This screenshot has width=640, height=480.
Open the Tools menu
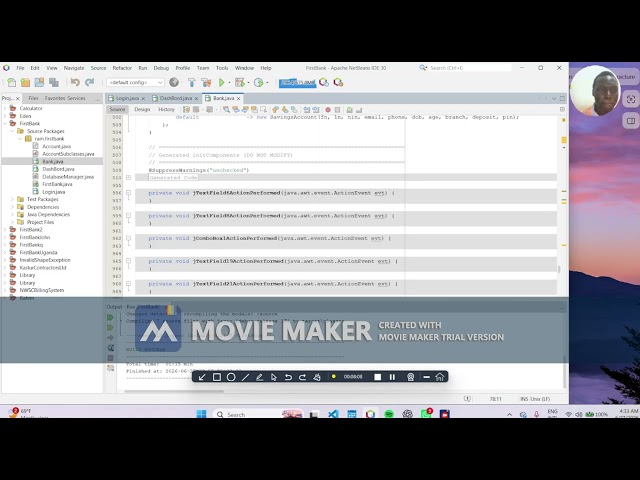[222, 68]
